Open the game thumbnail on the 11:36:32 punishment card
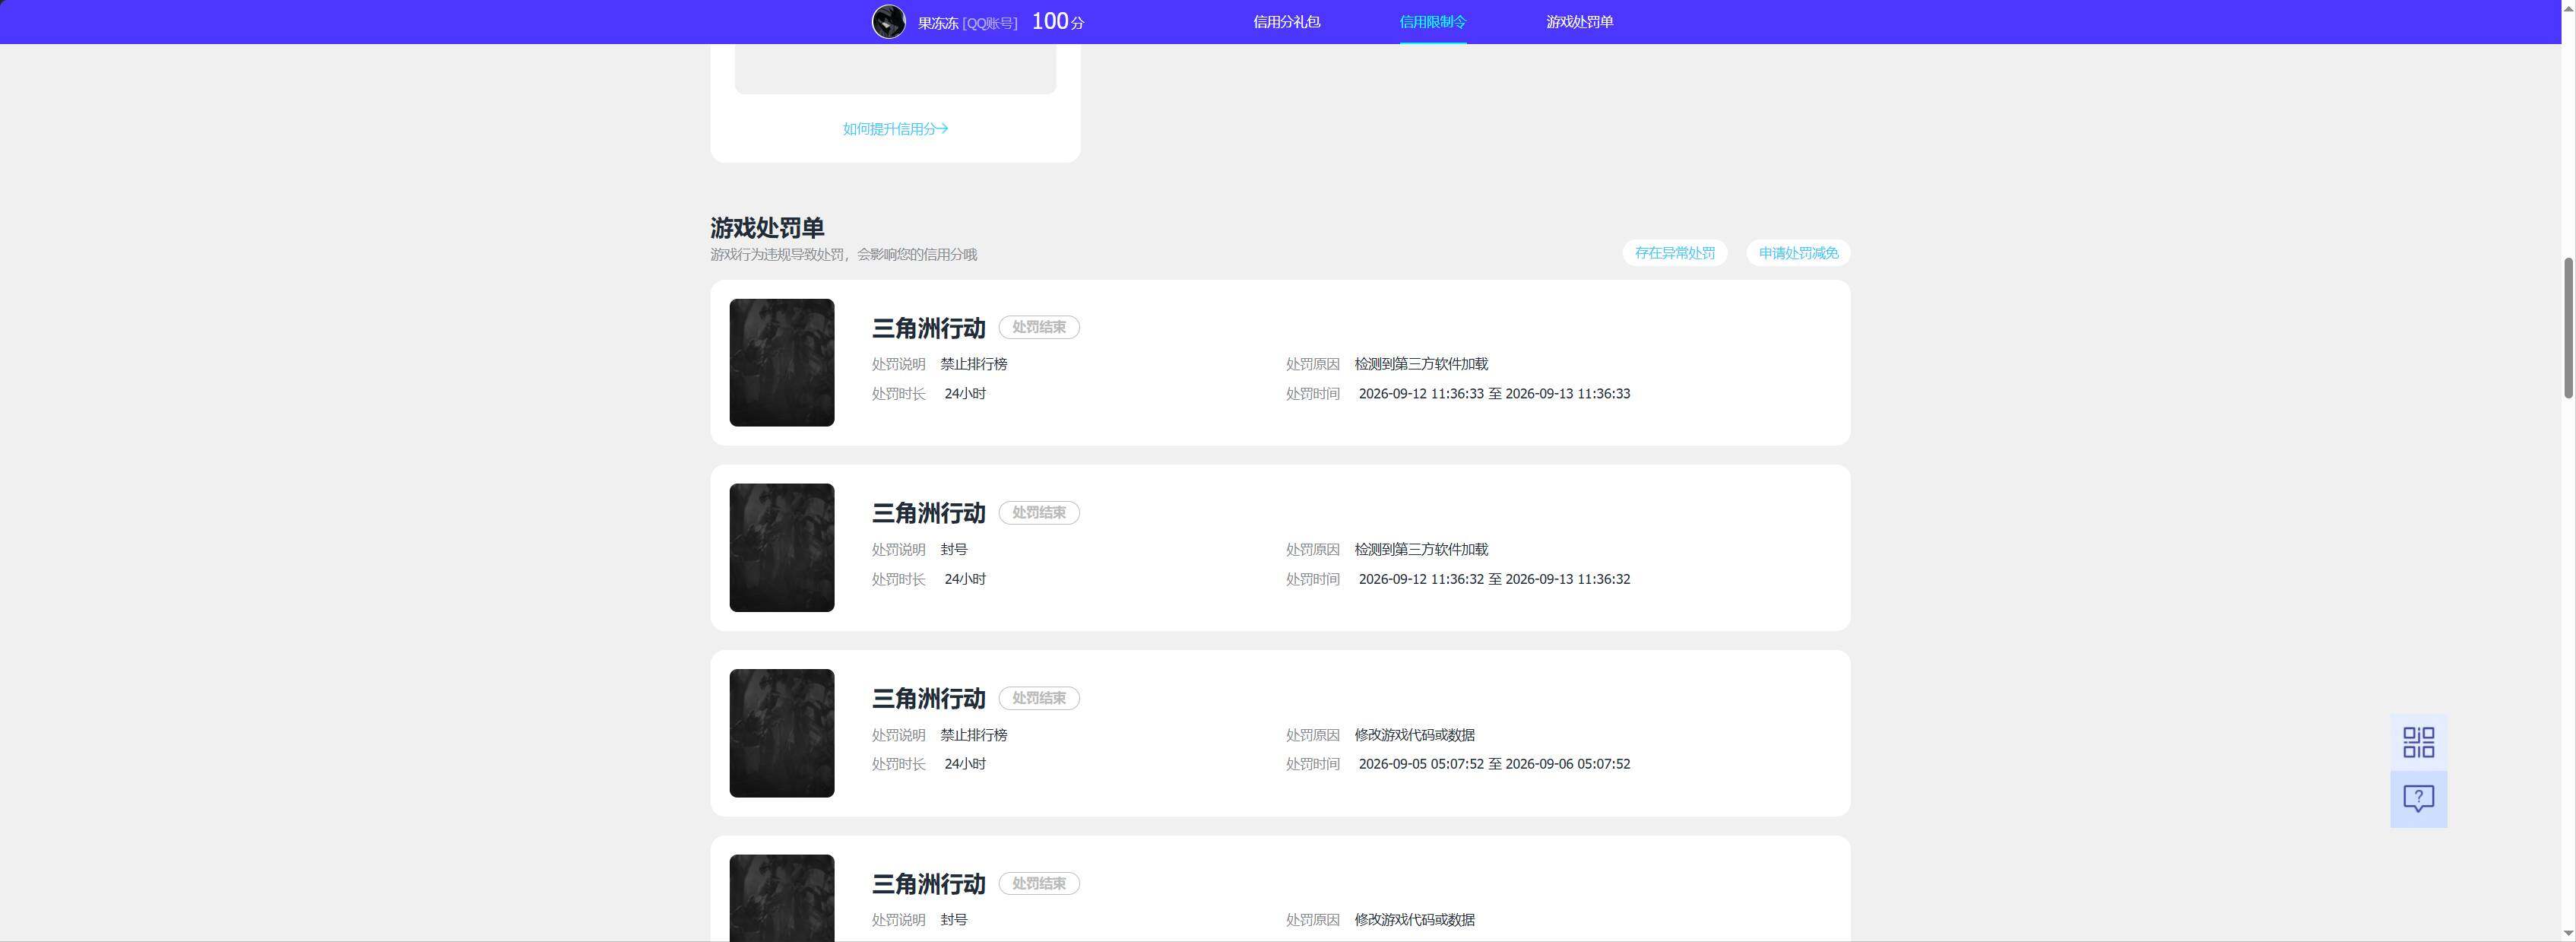 pyautogui.click(x=781, y=548)
